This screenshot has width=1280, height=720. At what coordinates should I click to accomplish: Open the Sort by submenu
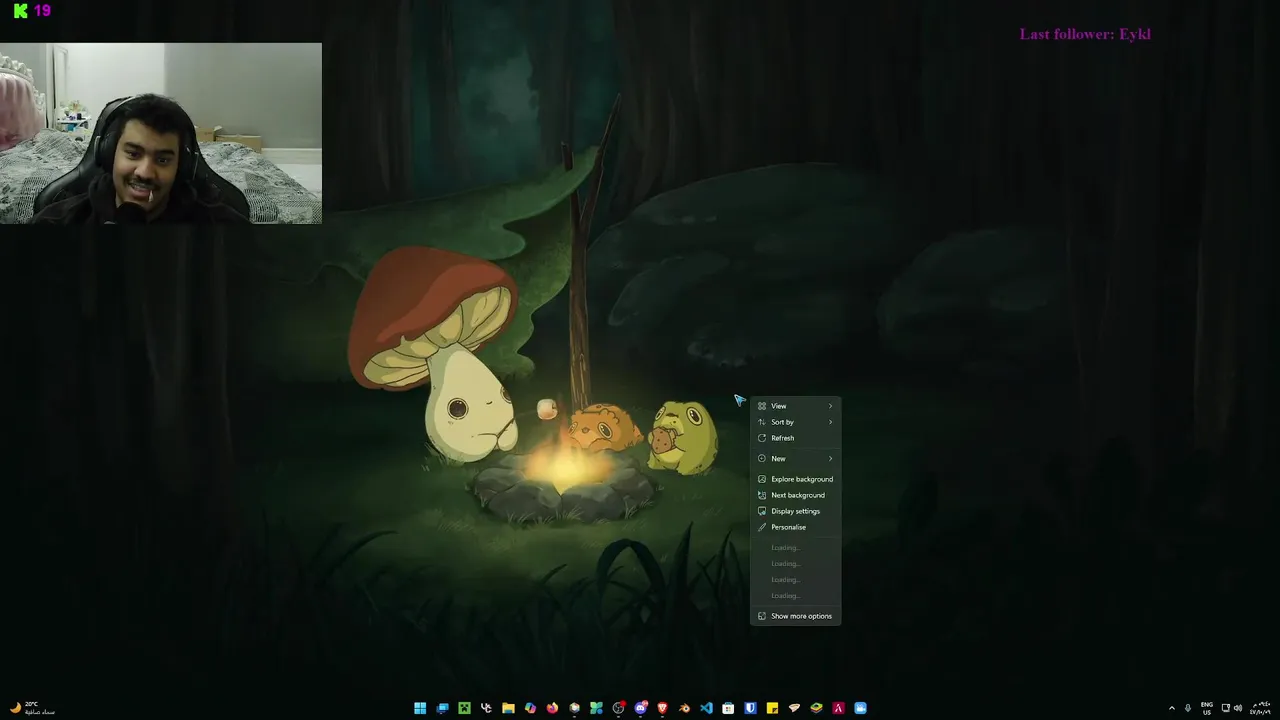coord(795,422)
